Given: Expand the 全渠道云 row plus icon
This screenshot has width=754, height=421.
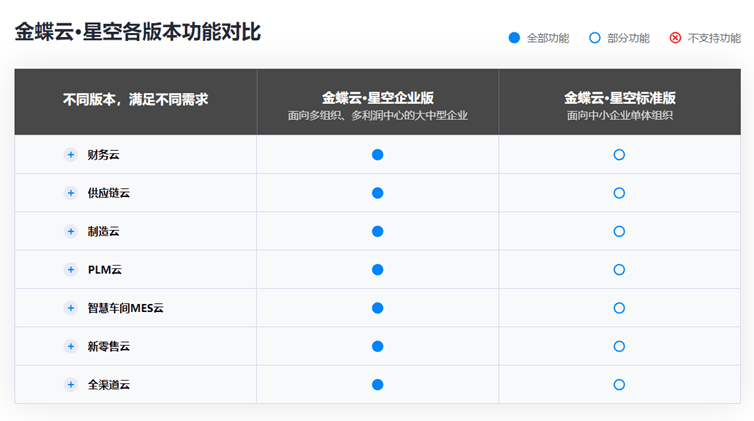Looking at the screenshot, I should pyautogui.click(x=71, y=384).
